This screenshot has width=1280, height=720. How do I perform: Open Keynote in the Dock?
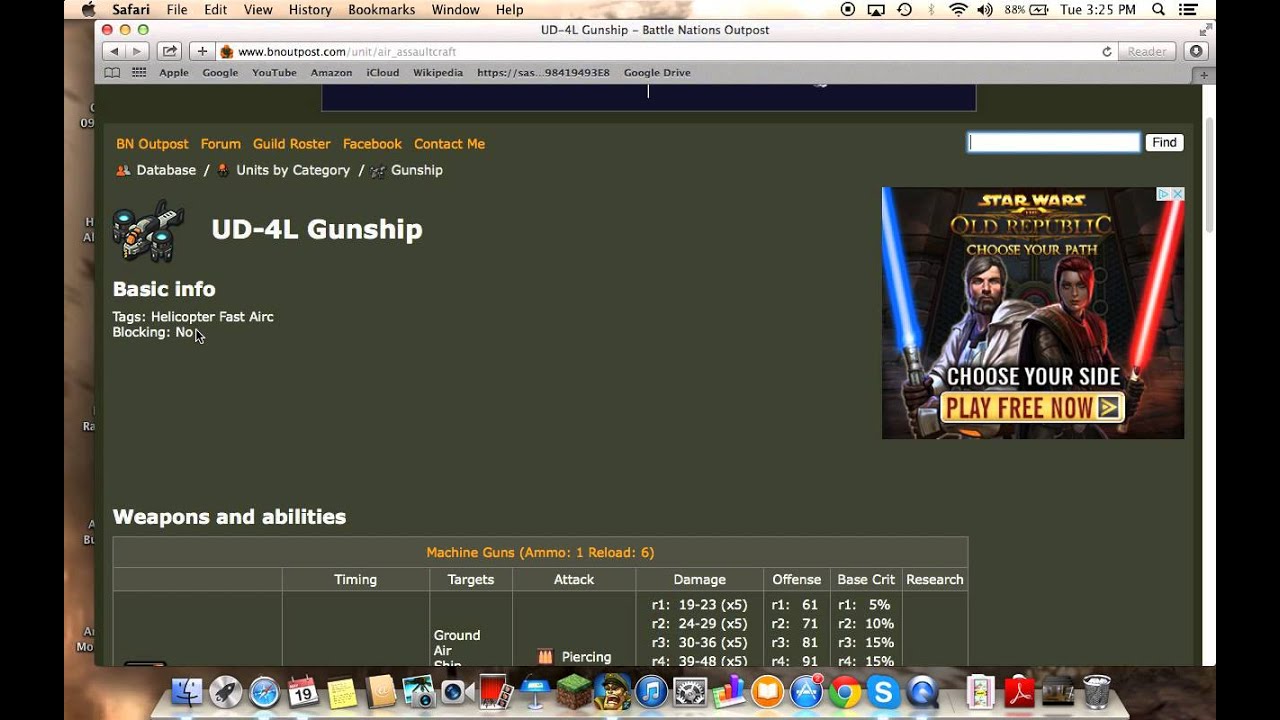pos(535,692)
